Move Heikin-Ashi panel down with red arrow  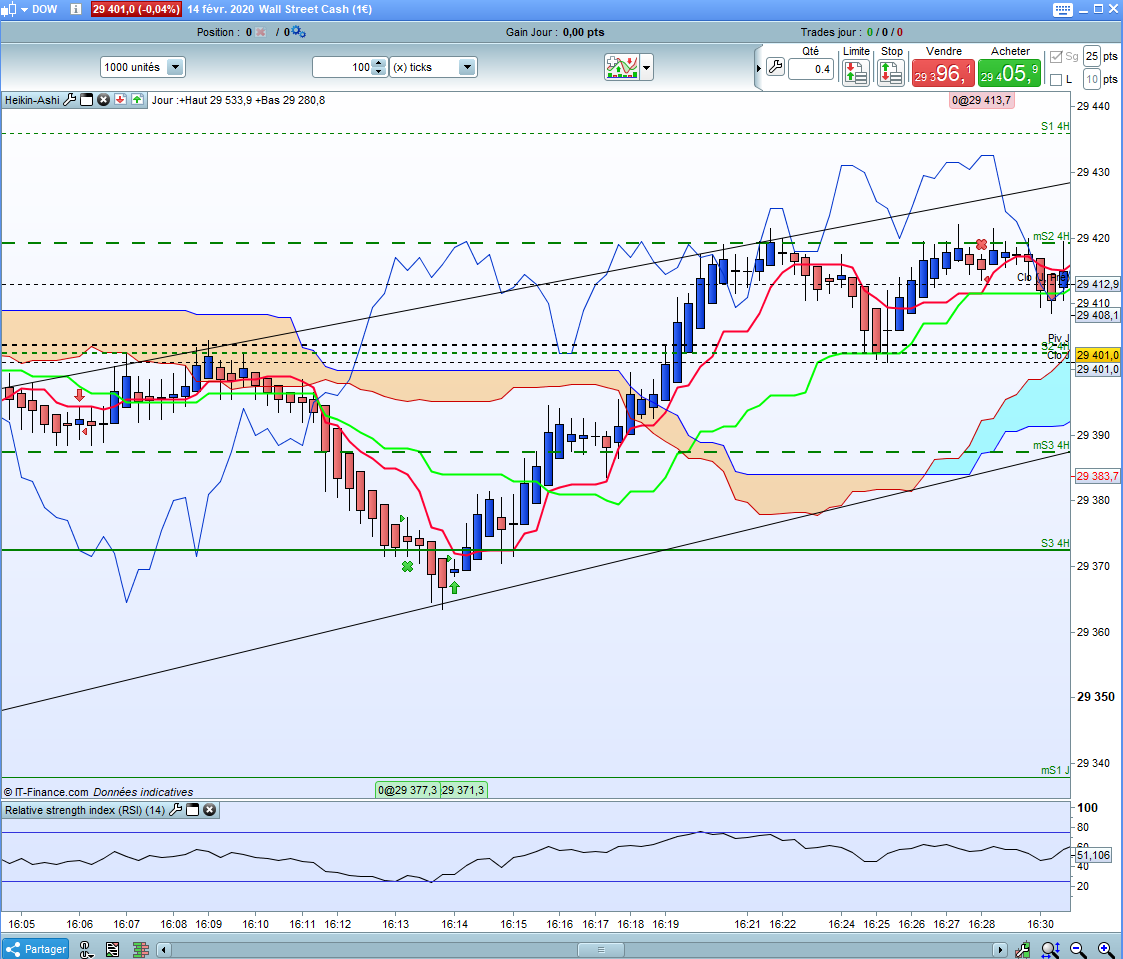pos(120,100)
